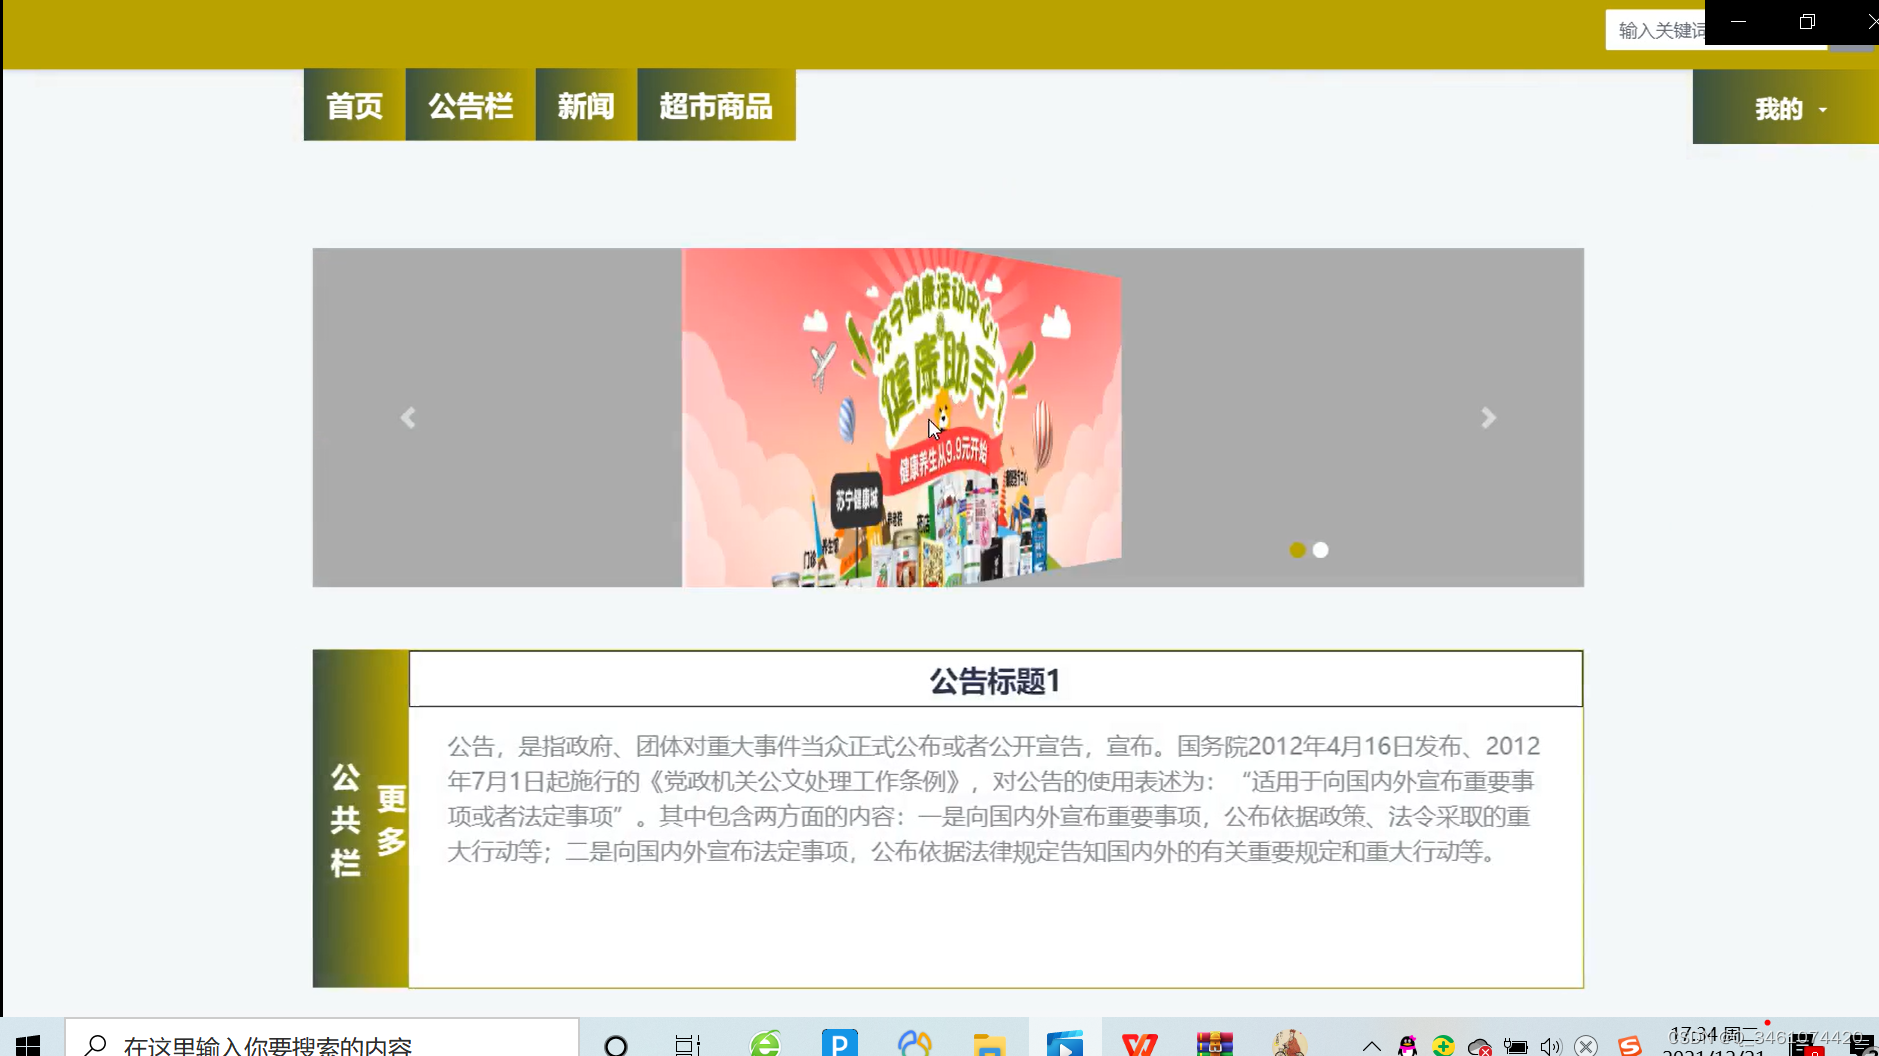Open the 首页 home tab
Screen dimensions: 1879x1056
pos(355,105)
